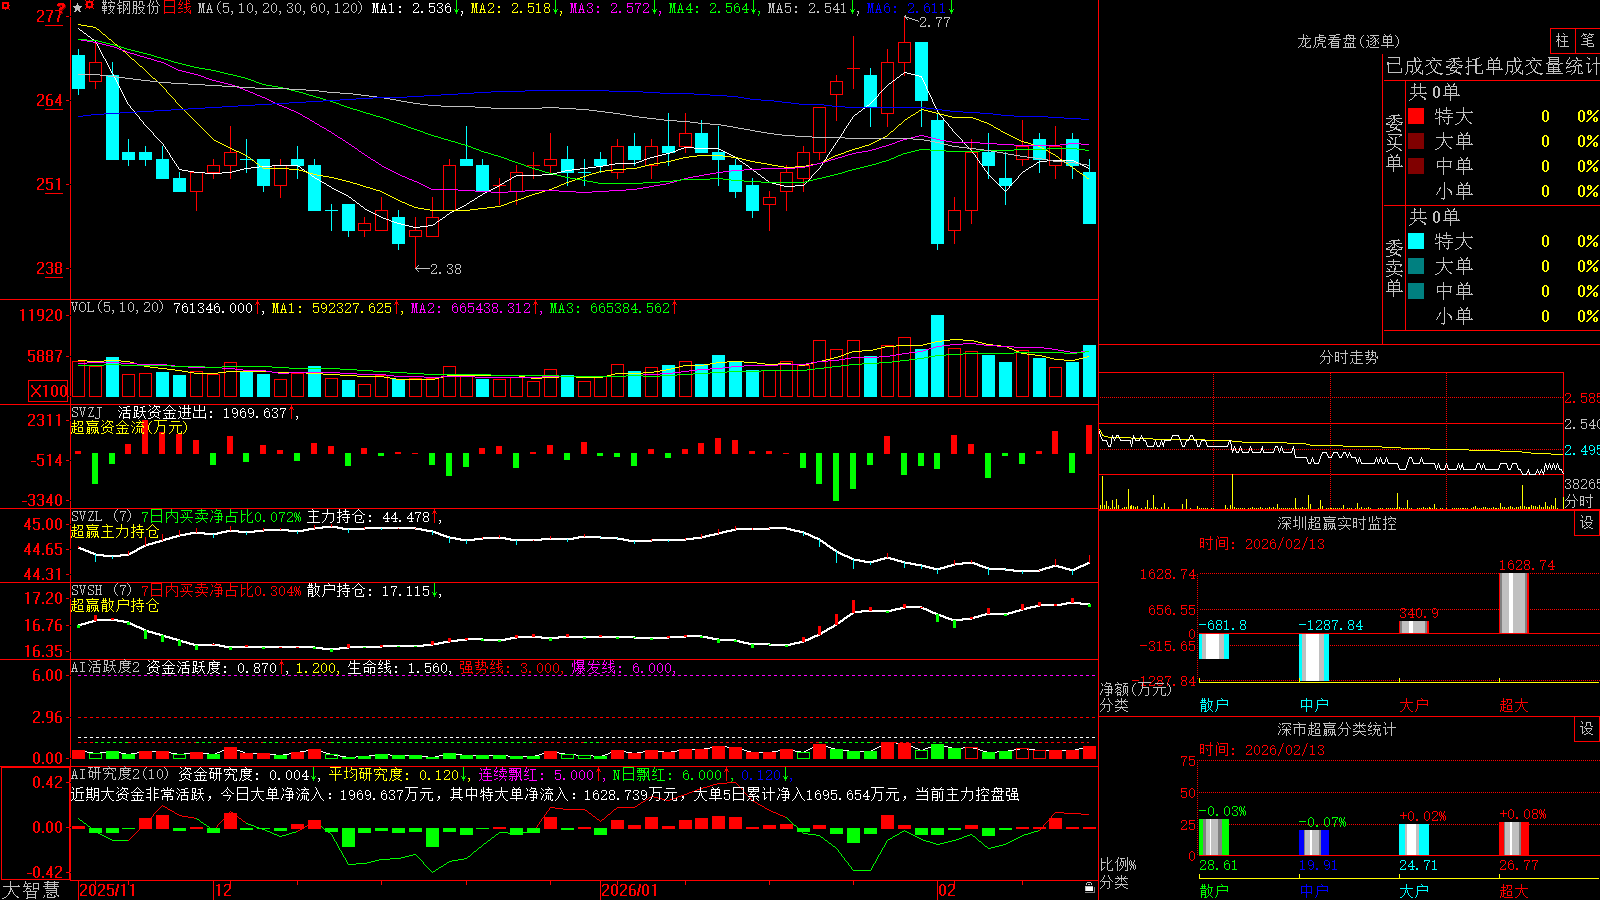Click the 大智慧 logo label

coord(31,889)
